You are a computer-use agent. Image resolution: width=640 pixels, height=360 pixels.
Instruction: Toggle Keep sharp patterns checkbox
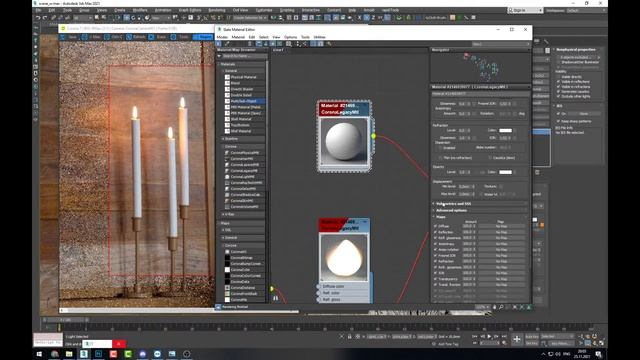pyautogui.click(x=558, y=121)
